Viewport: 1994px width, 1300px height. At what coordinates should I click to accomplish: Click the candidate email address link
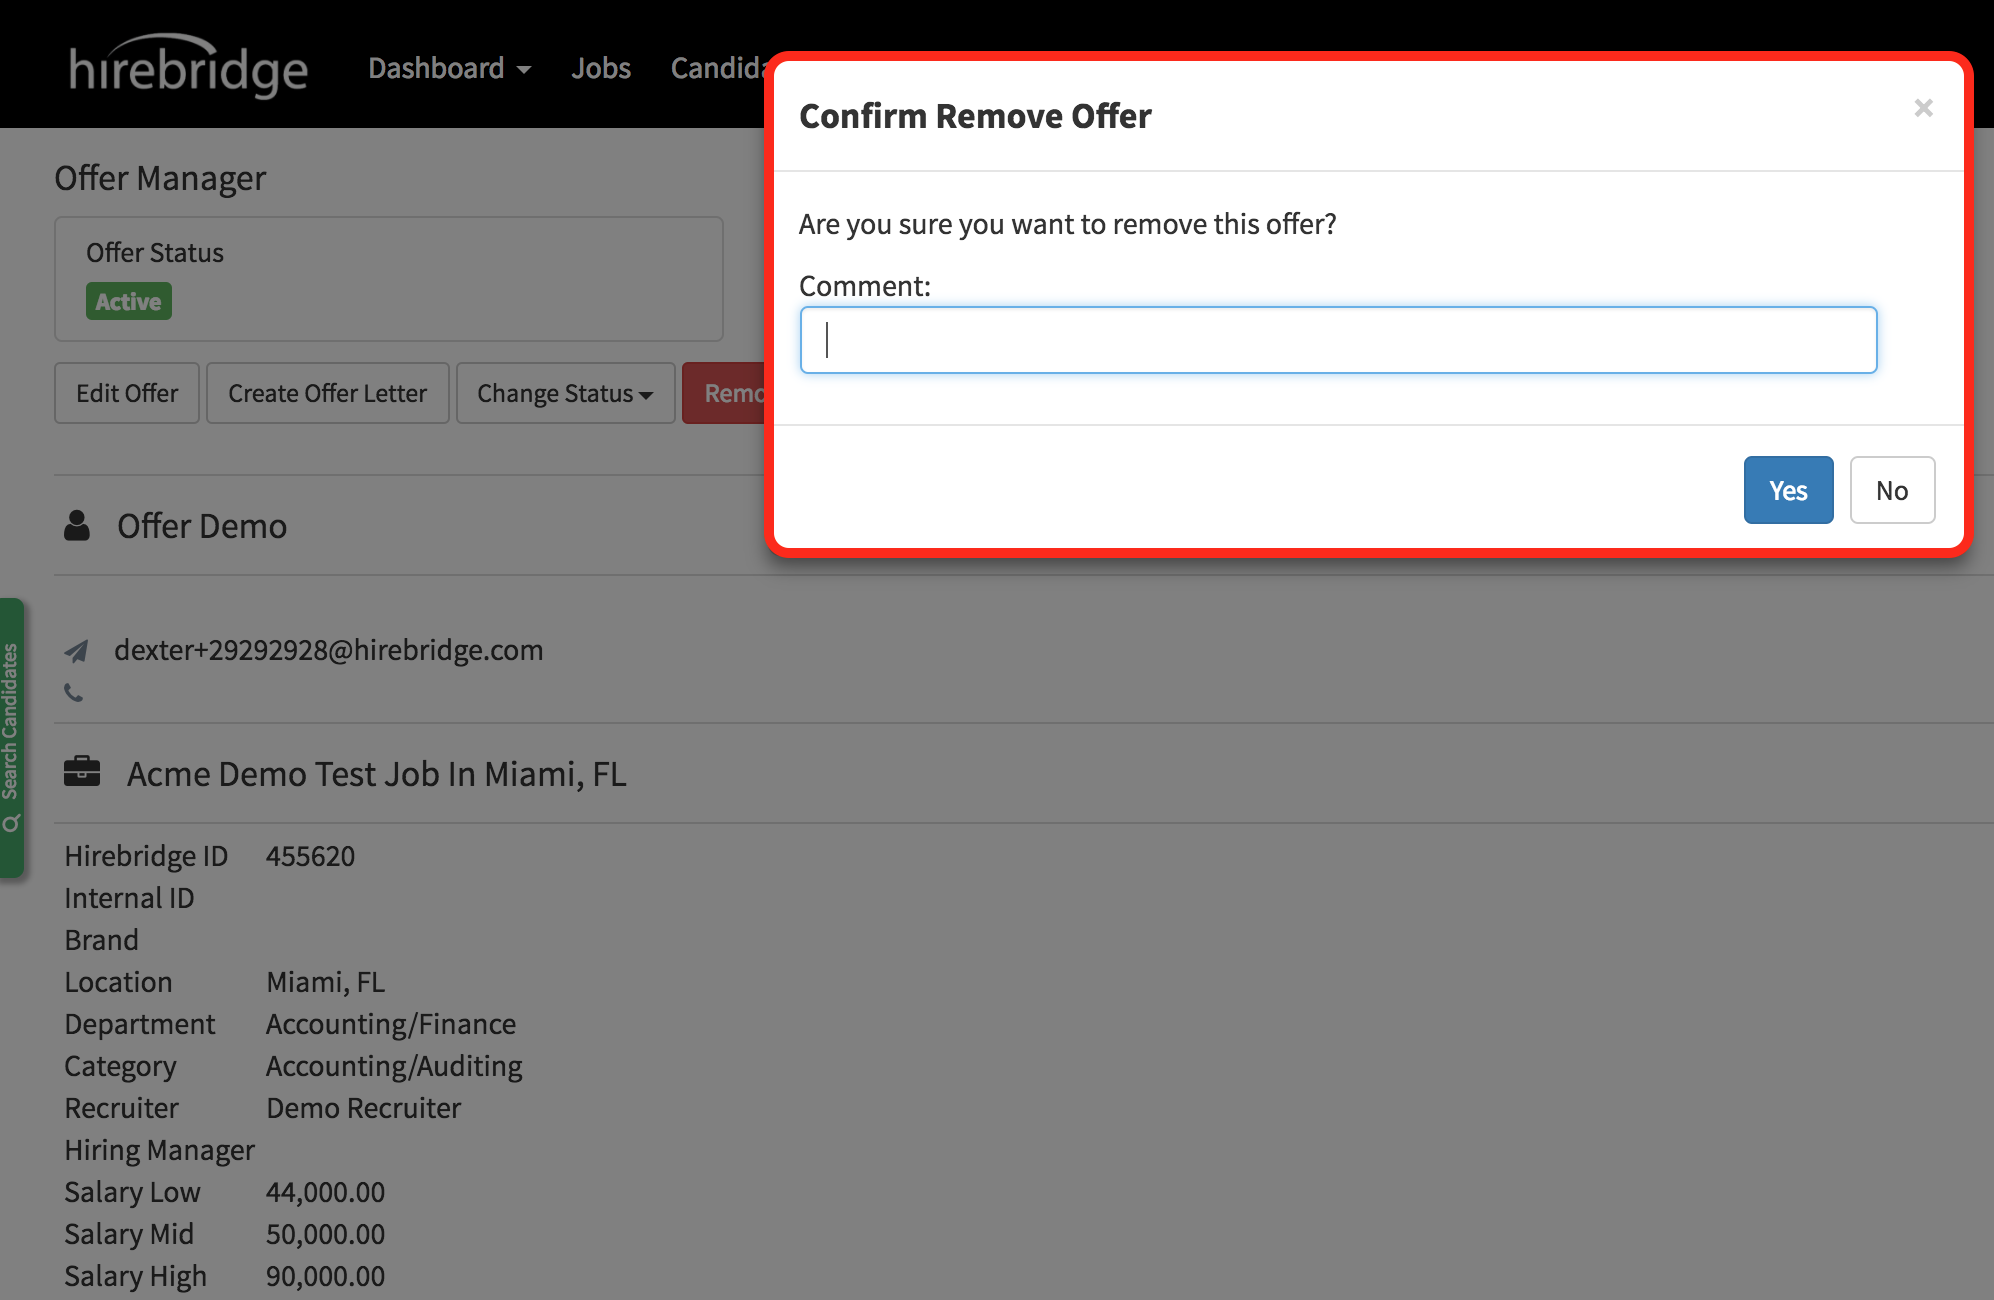click(x=329, y=651)
